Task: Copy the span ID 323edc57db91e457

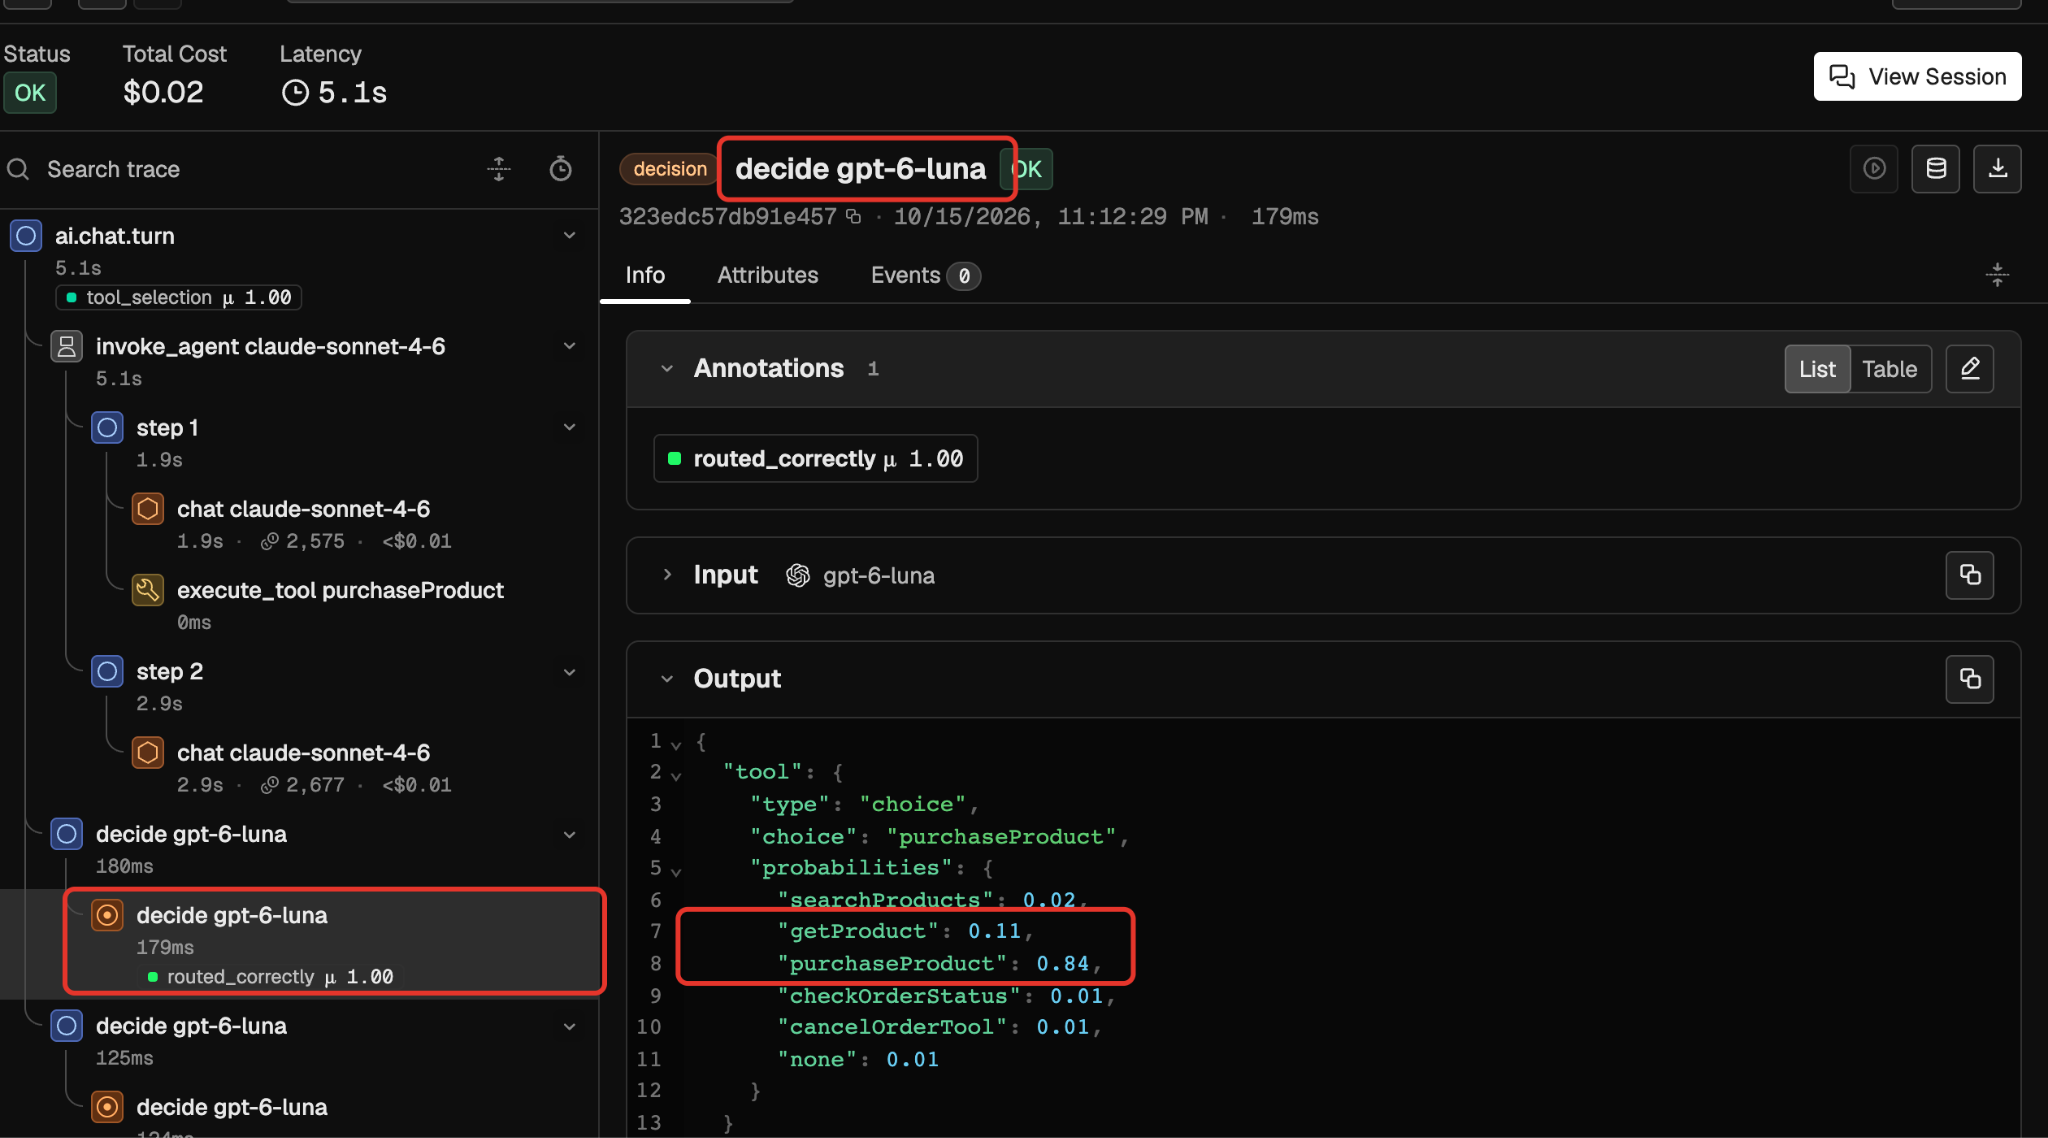Action: coord(853,216)
